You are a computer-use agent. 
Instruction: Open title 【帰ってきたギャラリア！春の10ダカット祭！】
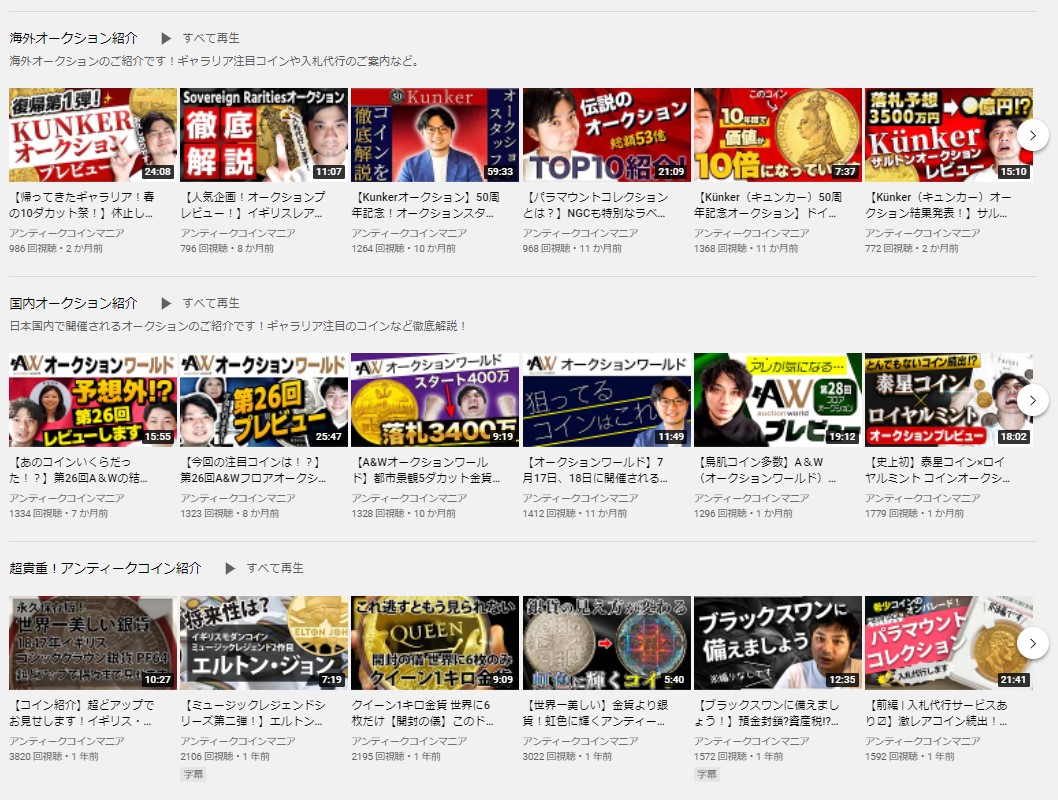(82, 205)
